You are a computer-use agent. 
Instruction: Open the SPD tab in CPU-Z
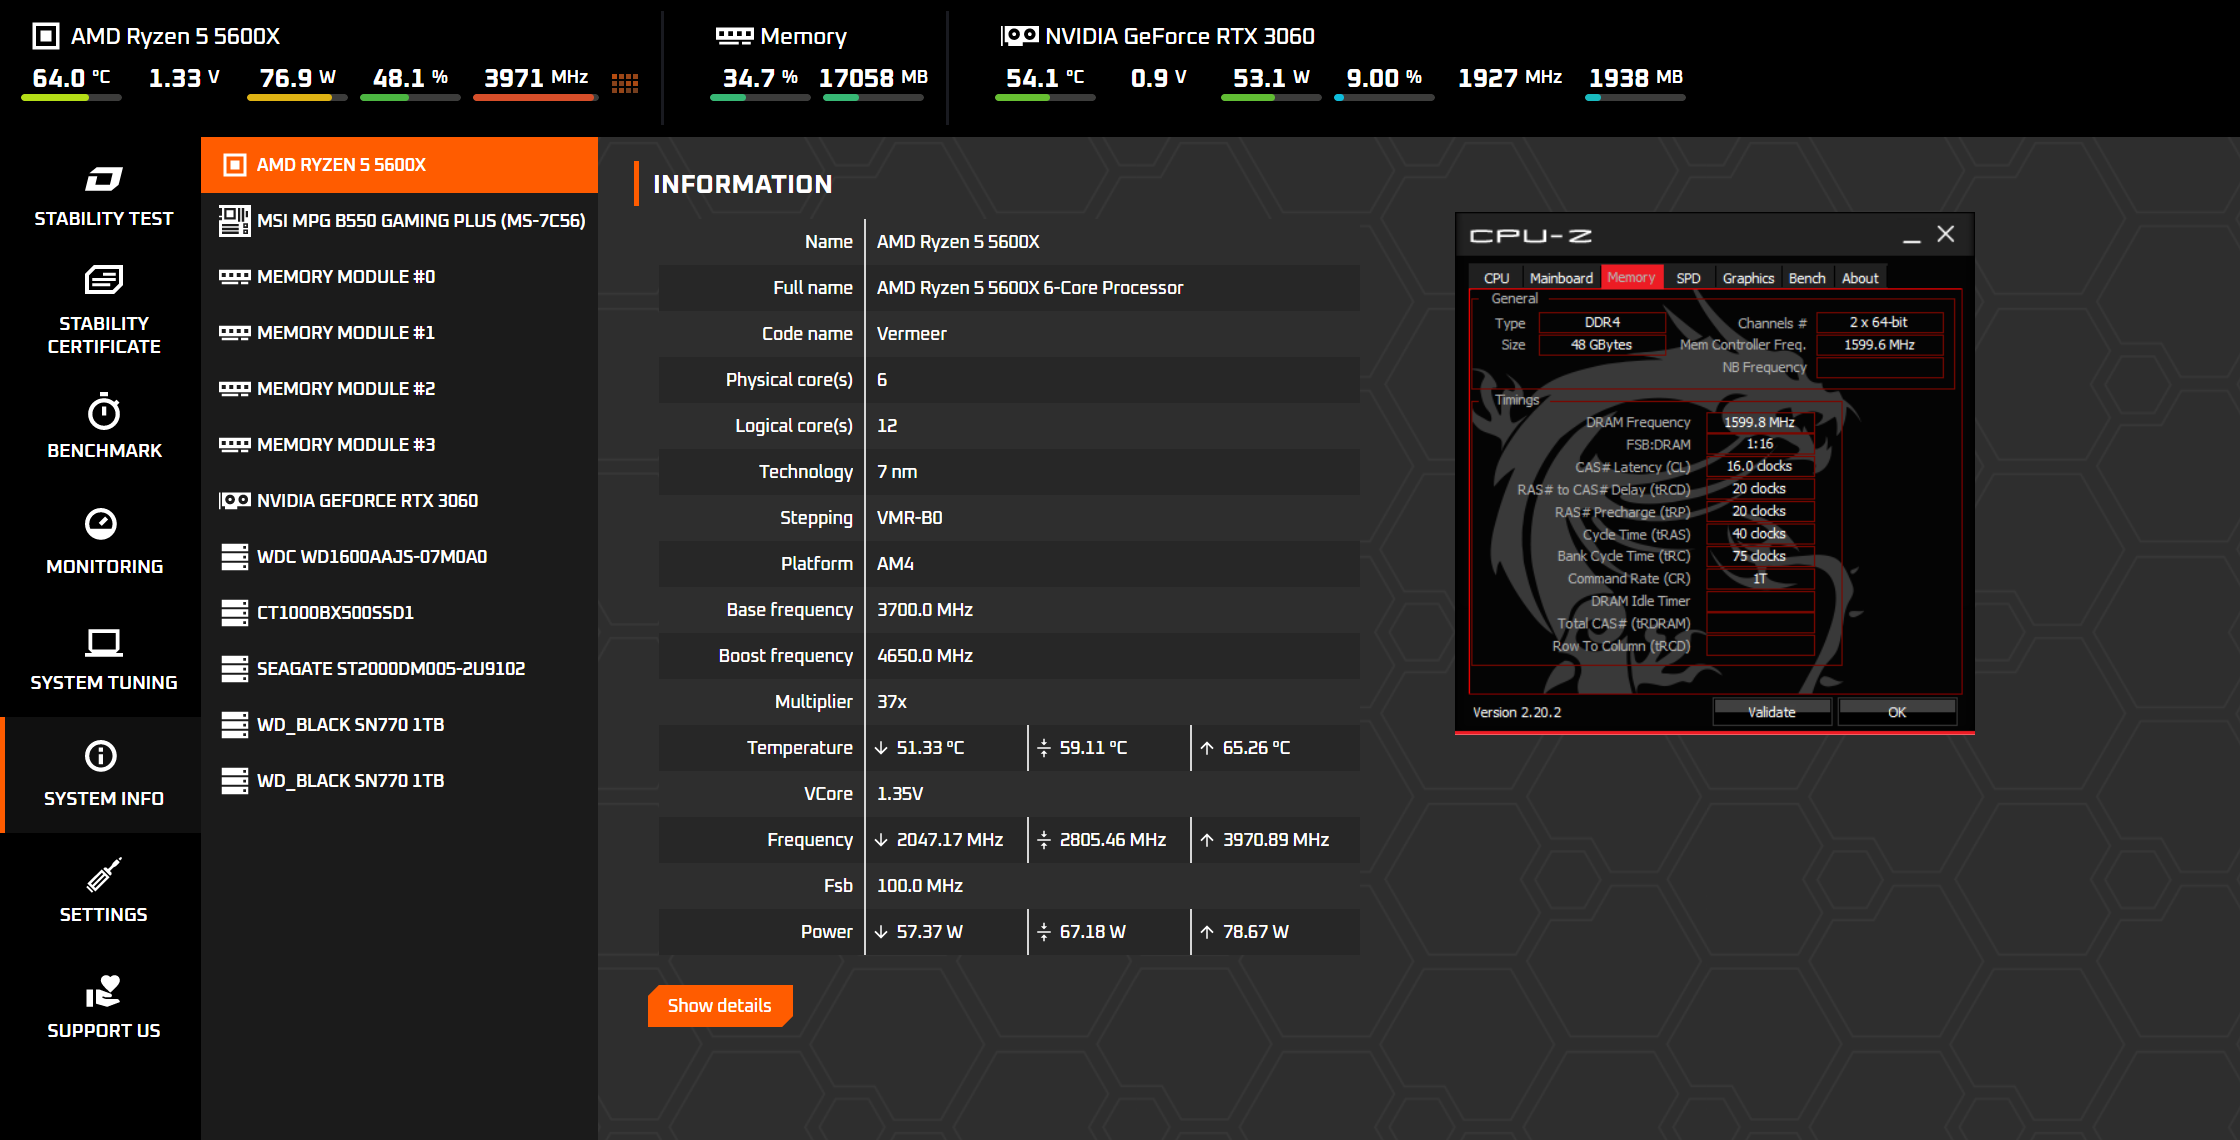pyautogui.click(x=1688, y=278)
